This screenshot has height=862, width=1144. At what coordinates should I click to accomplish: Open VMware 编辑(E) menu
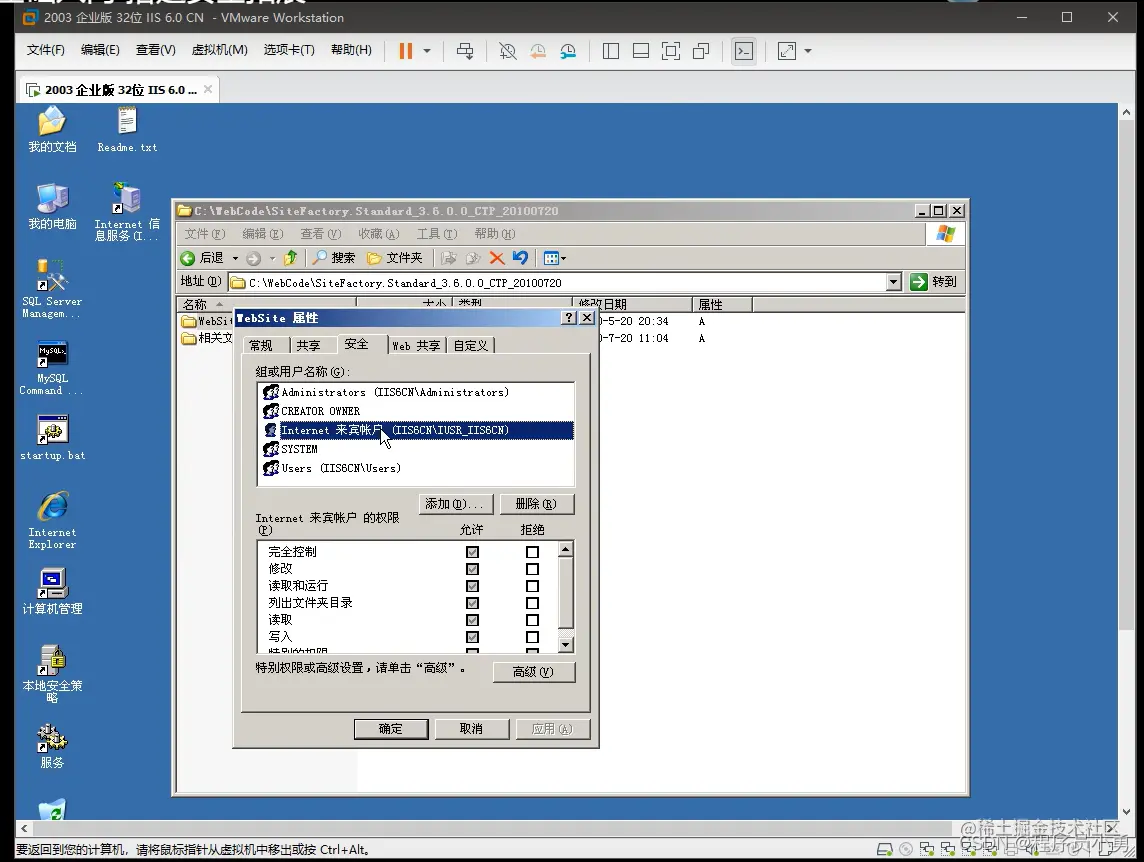pyautogui.click(x=100, y=50)
